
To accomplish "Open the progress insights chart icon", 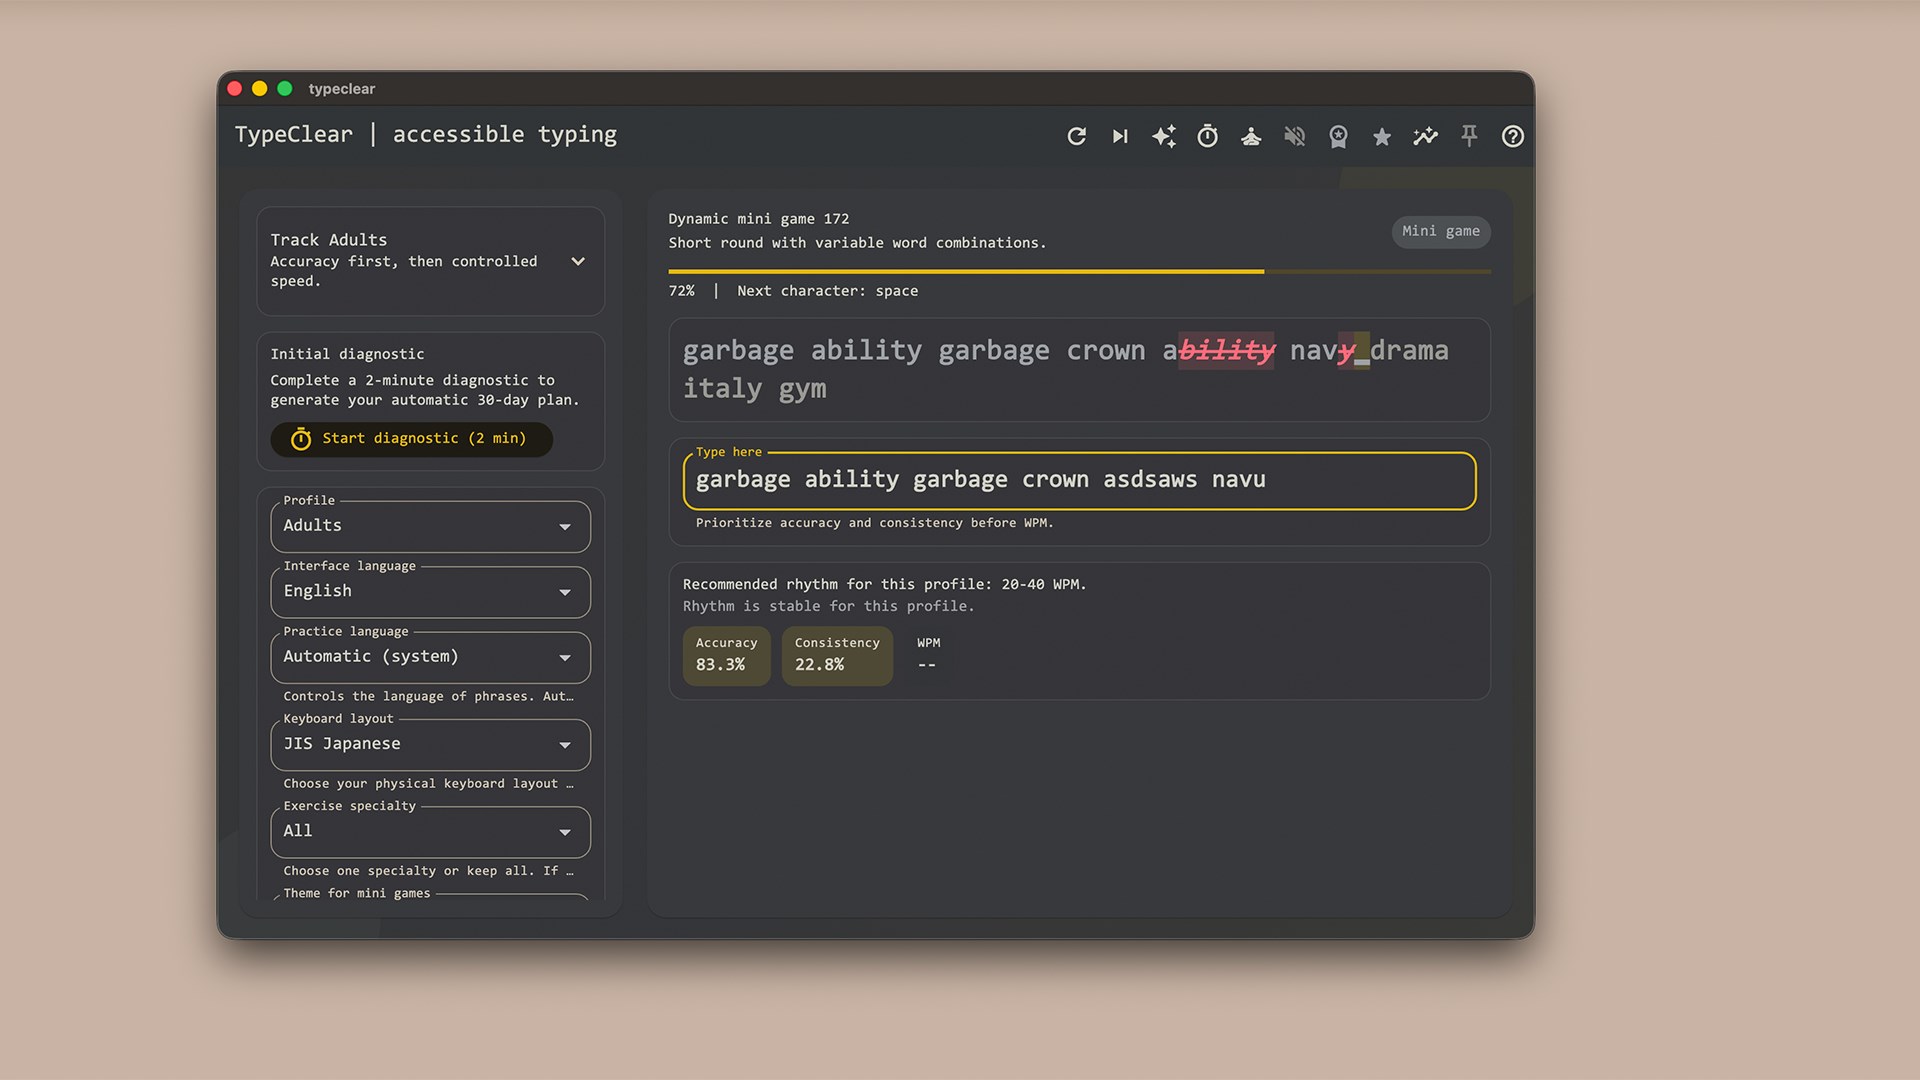I will (x=1425, y=136).
